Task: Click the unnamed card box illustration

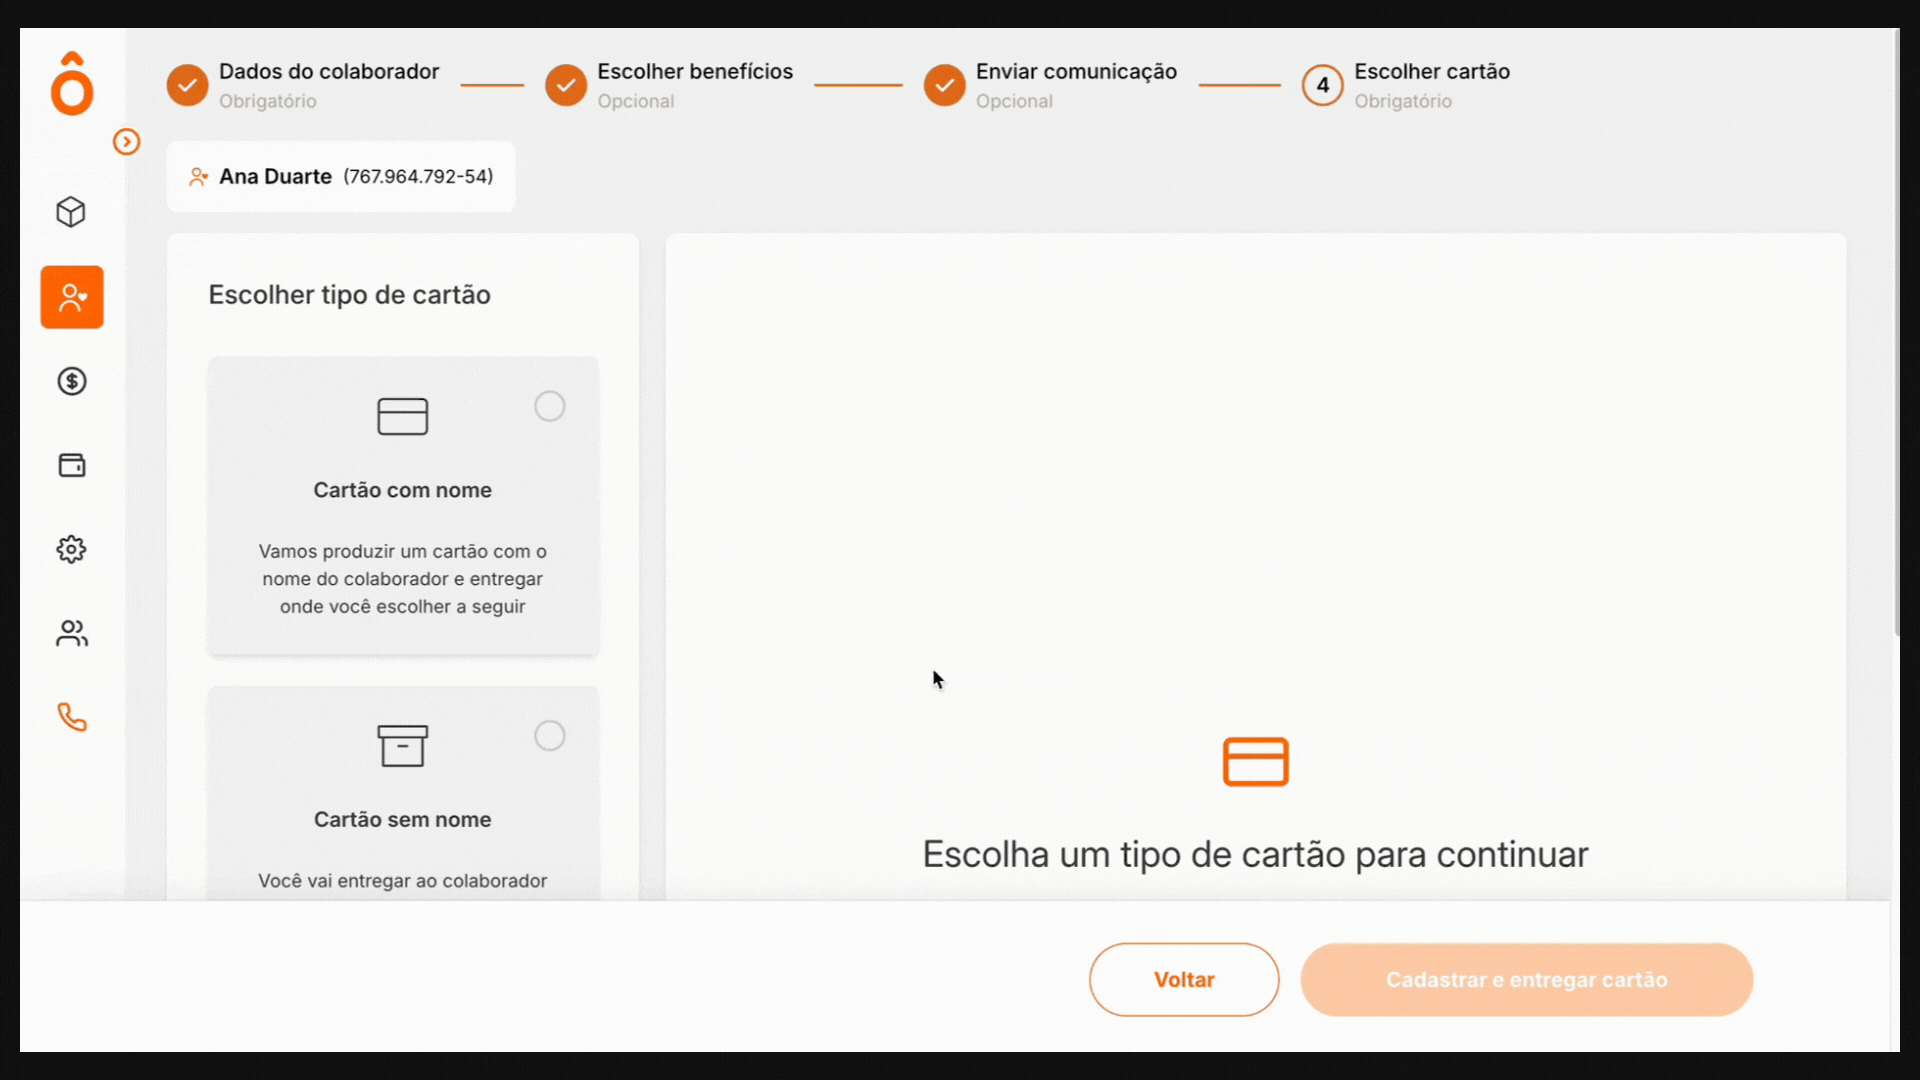Action: tap(403, 745)
